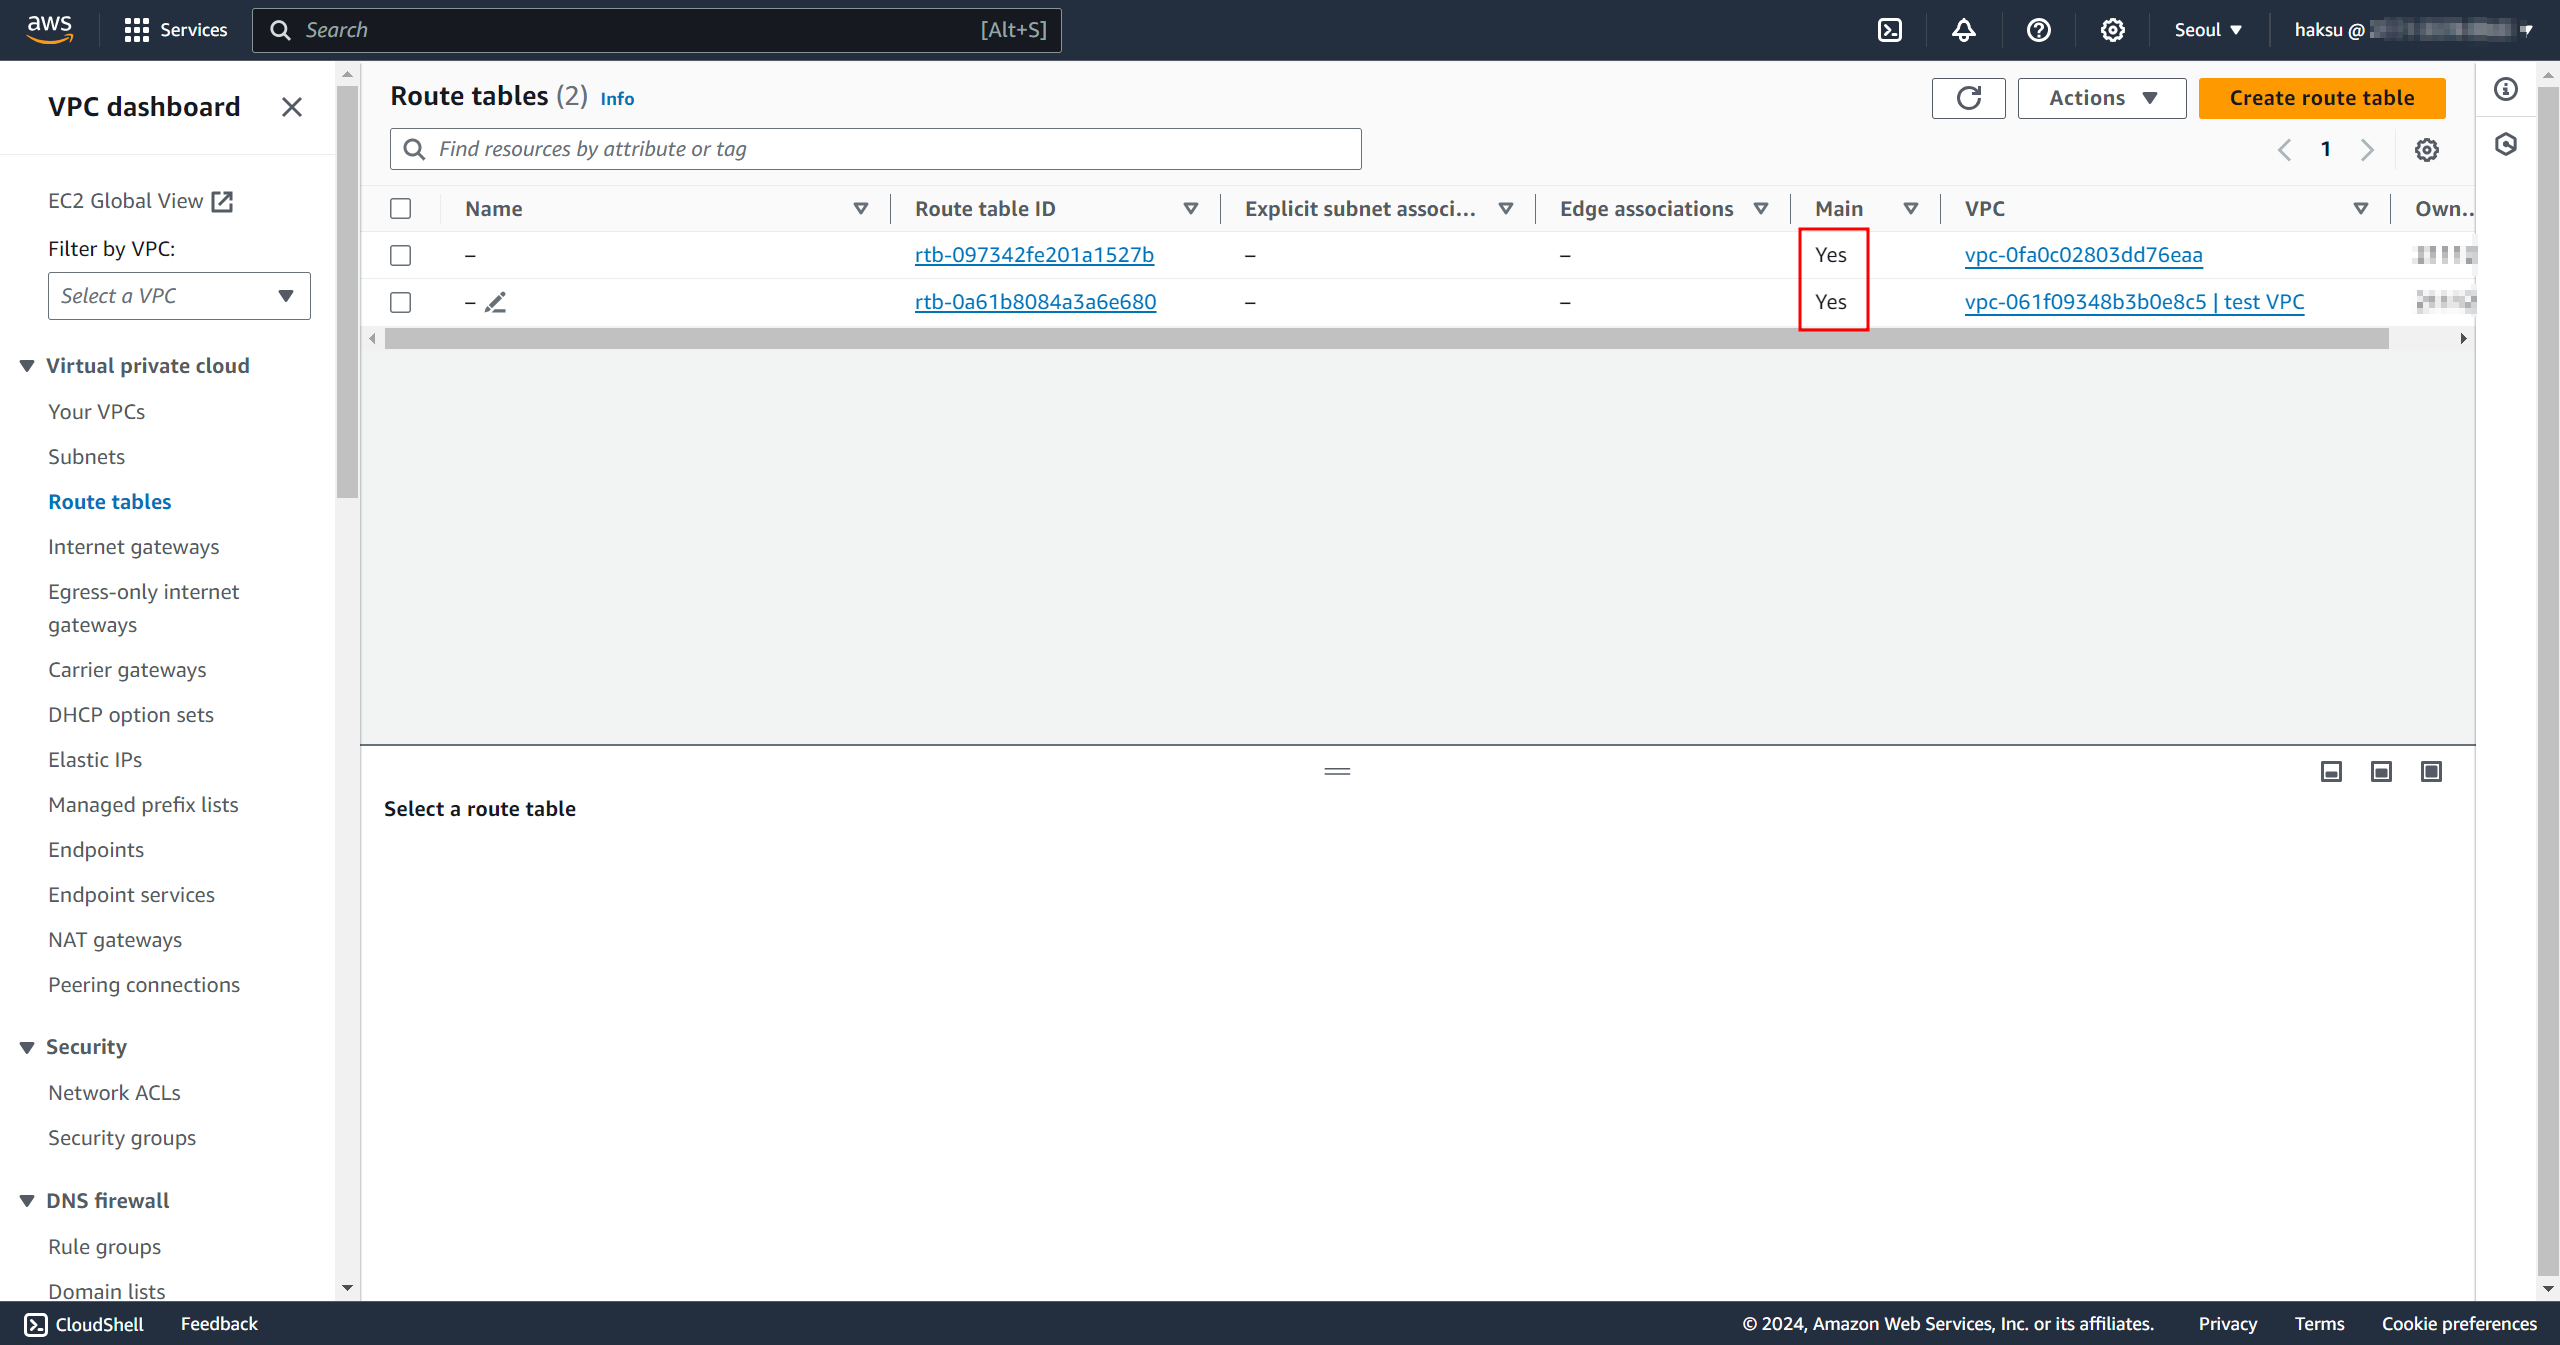Open the vpc-061f09348b3b0e8c5 test VPC link
This screenshot has height=1345, width=2560.
(2134, 302)
